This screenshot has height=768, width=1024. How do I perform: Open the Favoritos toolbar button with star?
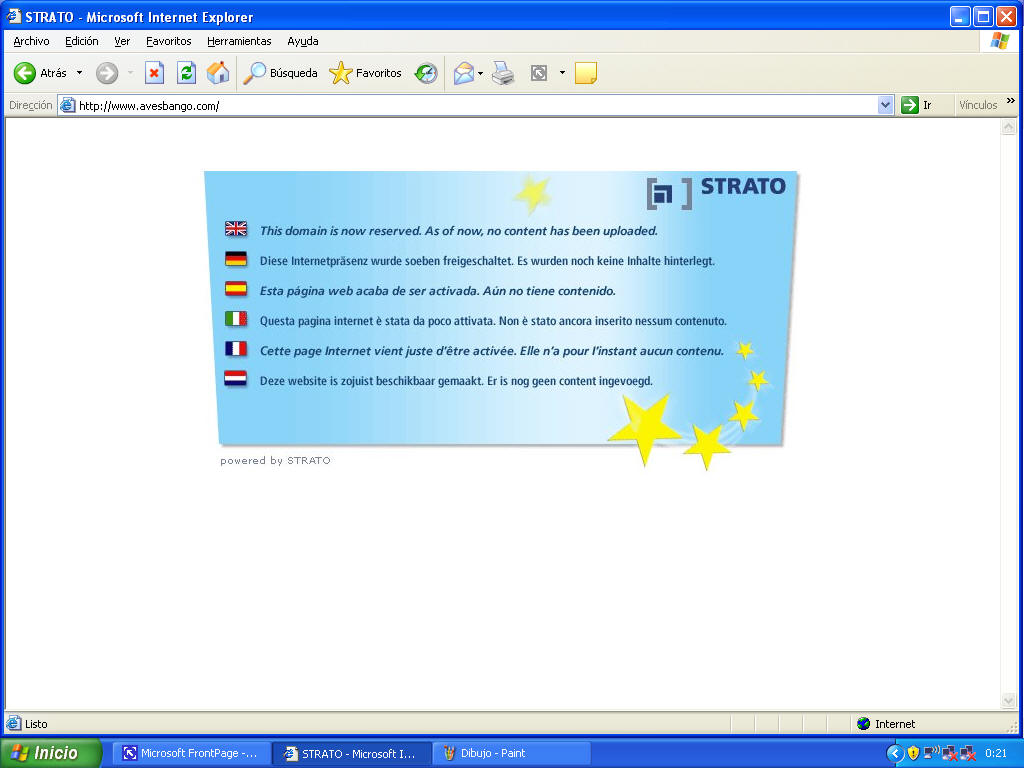[x=366, y=73]
